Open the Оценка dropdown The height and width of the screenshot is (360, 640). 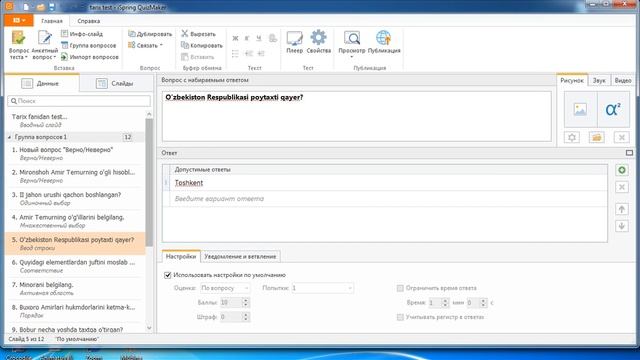tap(225, 288)
